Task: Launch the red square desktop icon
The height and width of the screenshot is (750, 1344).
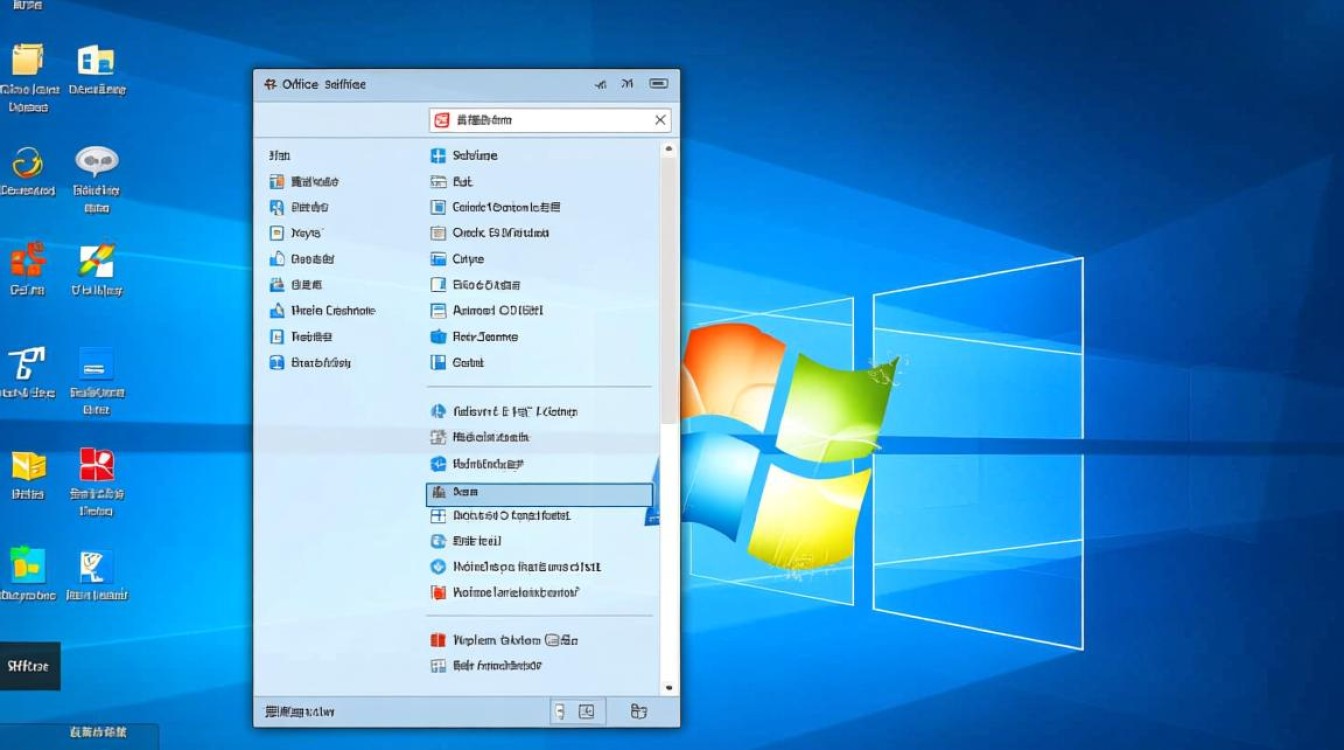Action: pos(96,465)
